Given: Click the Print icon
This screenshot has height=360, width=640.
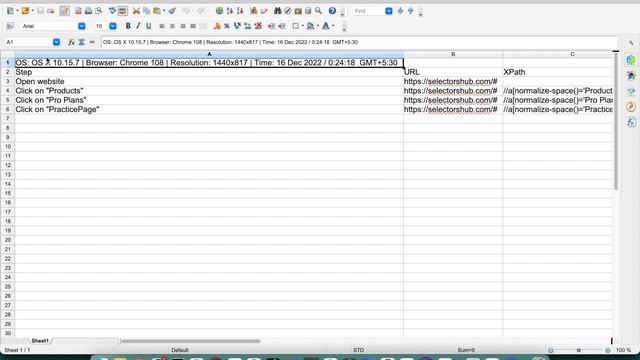Looking at the screenshot, I should click(x=88, y=11).
